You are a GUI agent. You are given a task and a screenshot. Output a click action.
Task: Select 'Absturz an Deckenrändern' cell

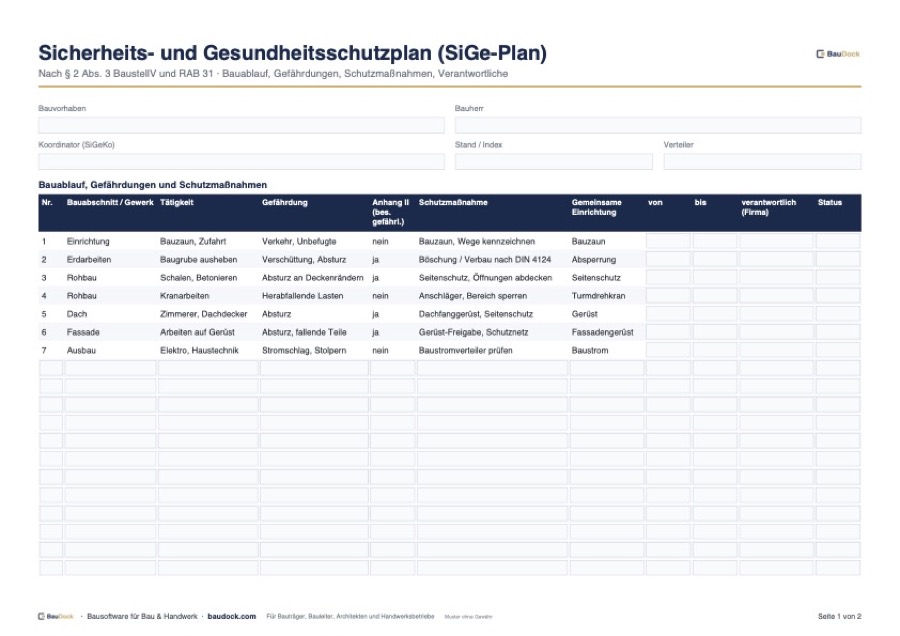tap(312, 278)
